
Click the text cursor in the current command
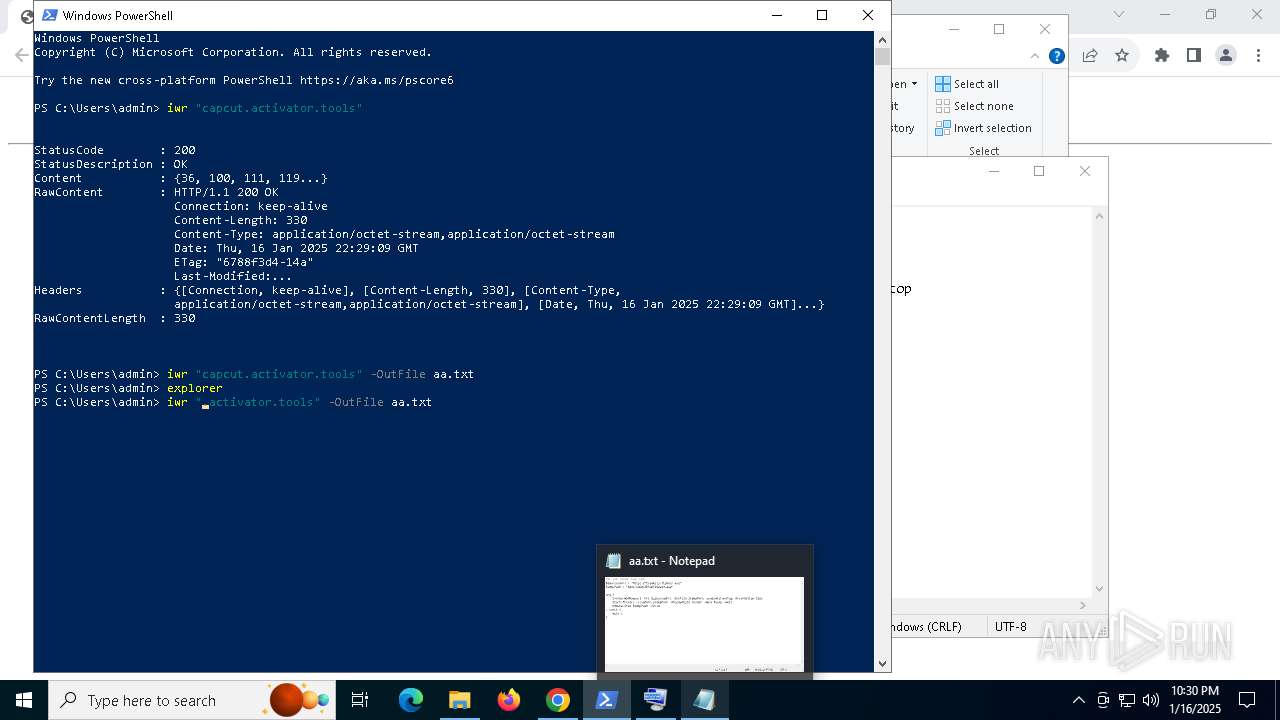point(205,406)
